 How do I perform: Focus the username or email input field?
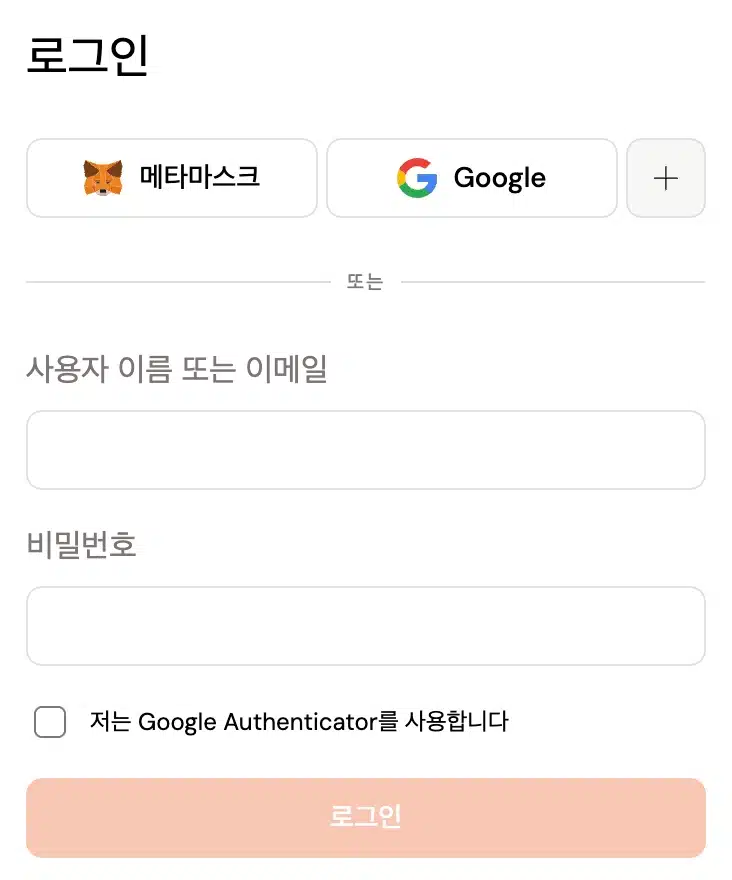(x=366, y=450)
